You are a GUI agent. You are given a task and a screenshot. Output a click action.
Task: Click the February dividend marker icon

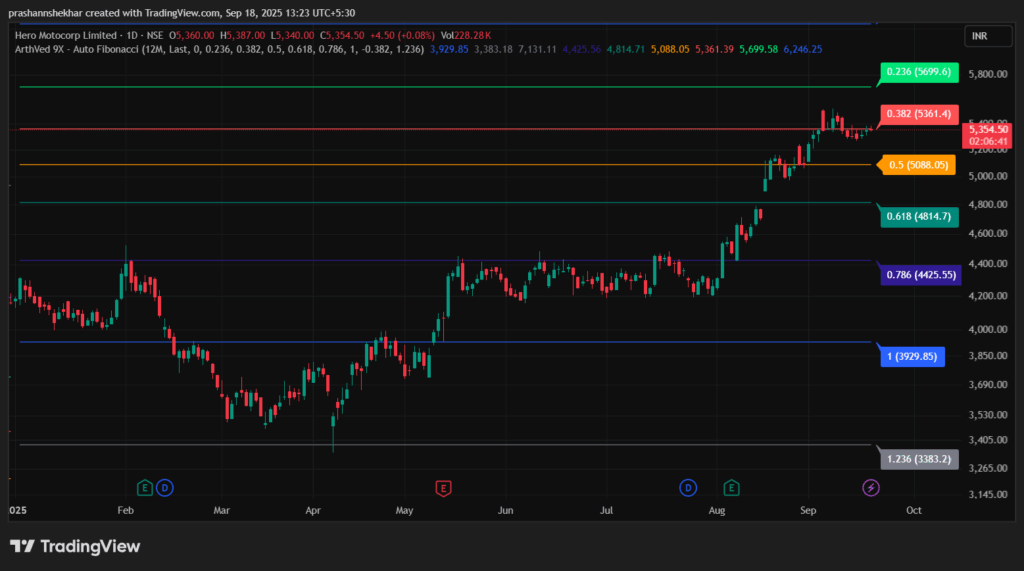point(164,487)
